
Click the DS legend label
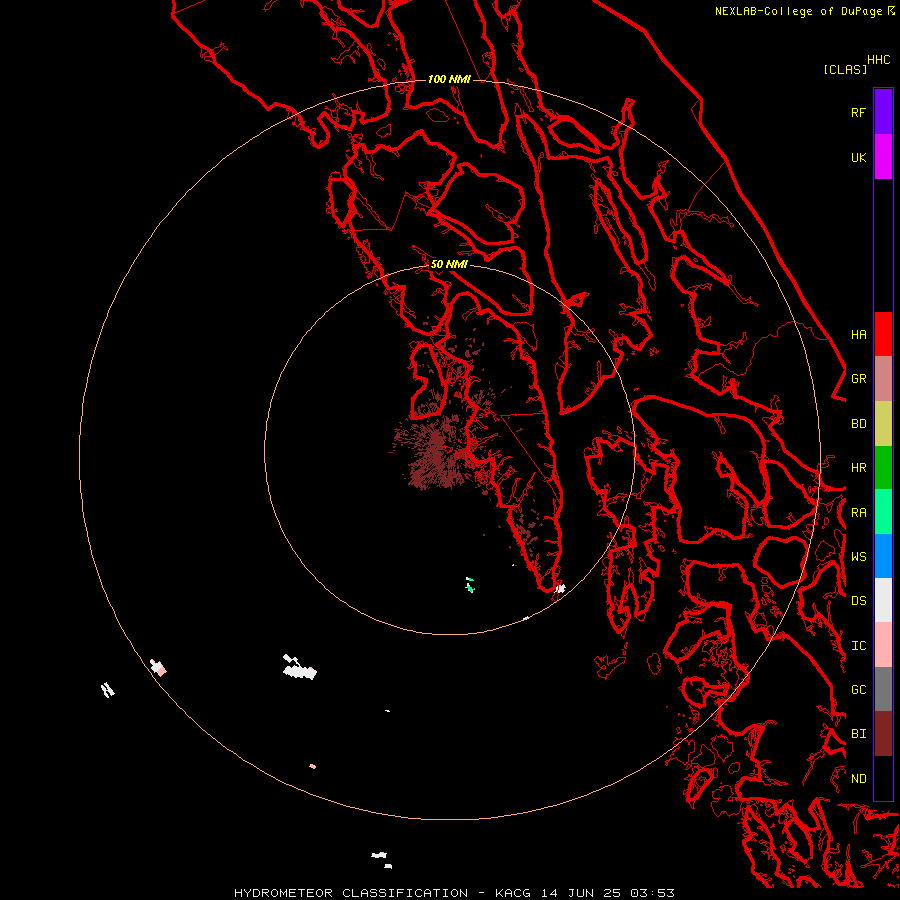click(x=858, y=601)
